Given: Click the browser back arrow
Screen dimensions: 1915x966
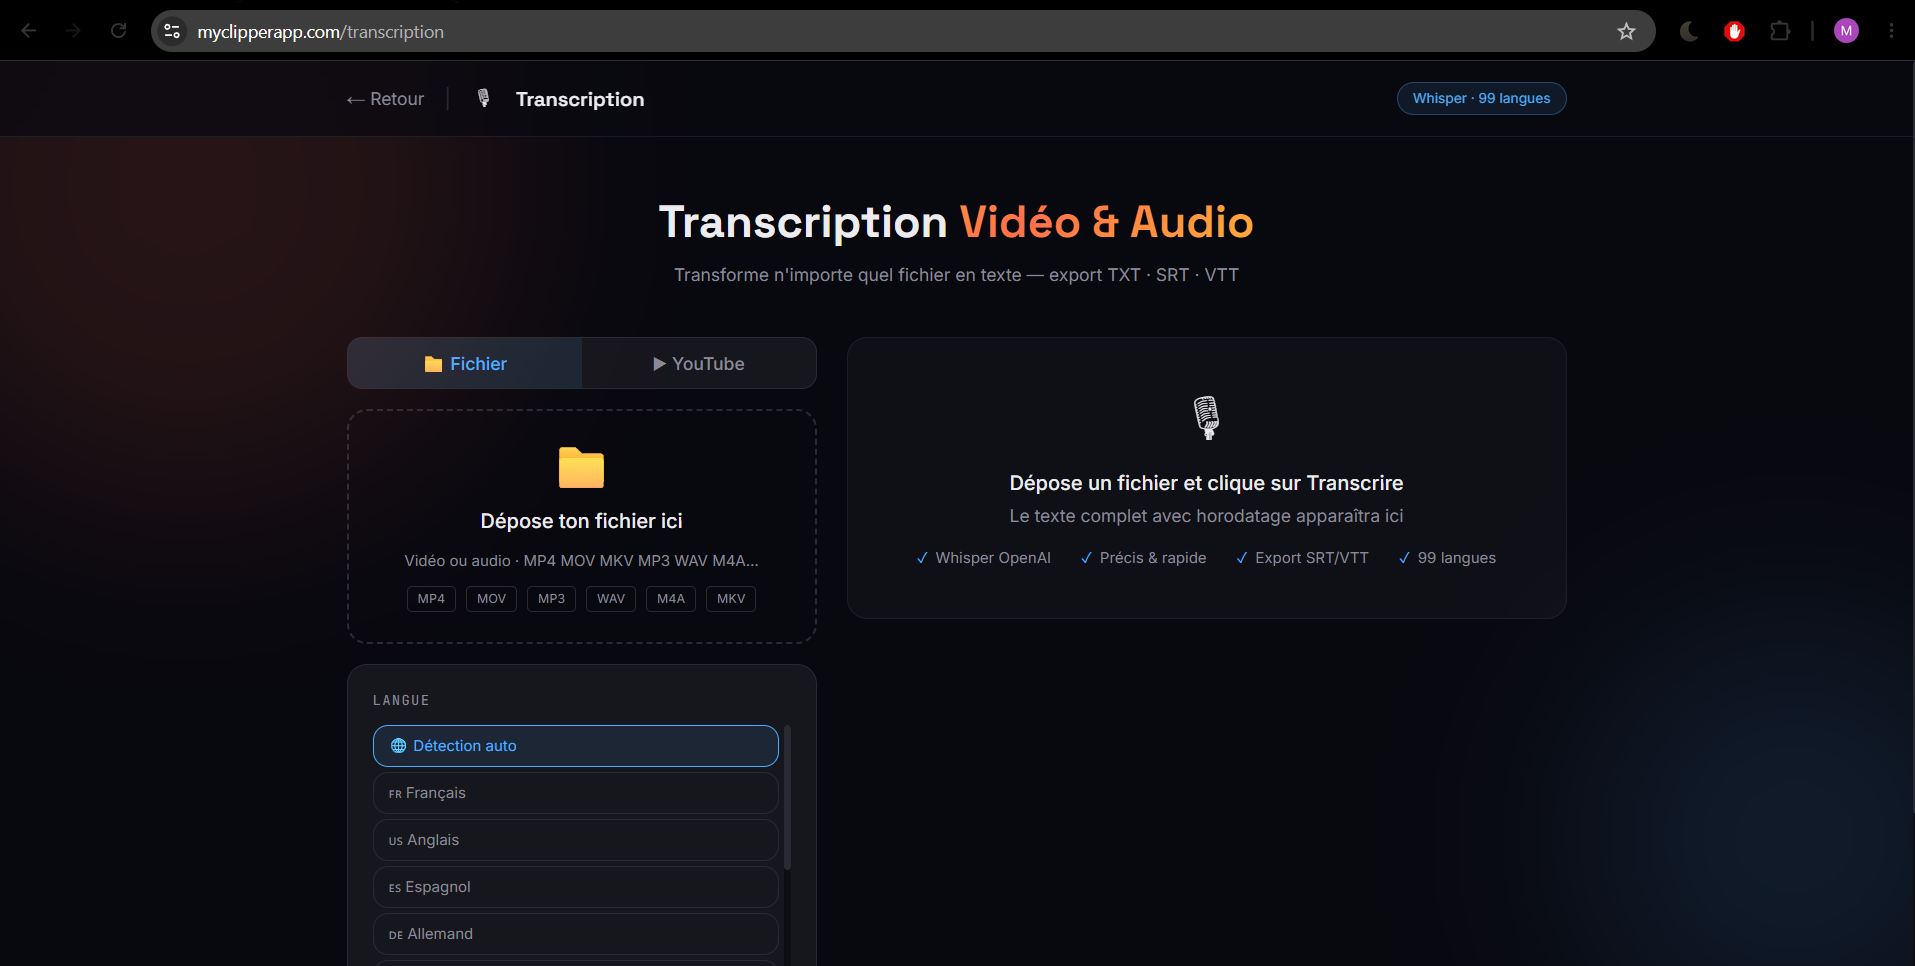Looking at the screenshot, I should (x=29, y=31).
